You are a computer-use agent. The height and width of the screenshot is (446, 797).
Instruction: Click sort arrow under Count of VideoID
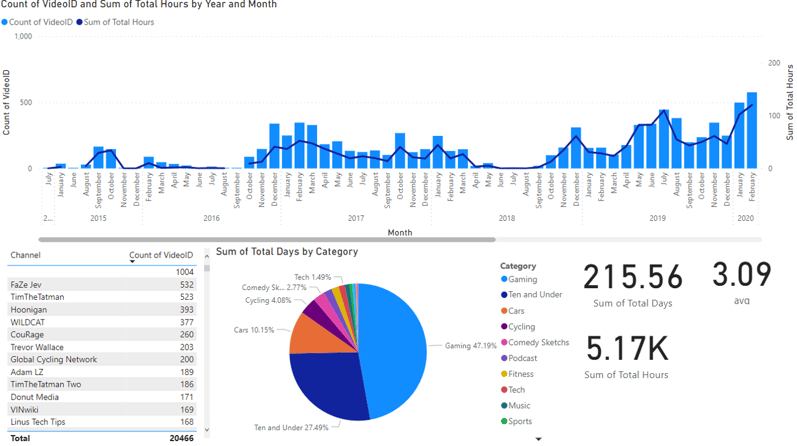coord(132,261)
